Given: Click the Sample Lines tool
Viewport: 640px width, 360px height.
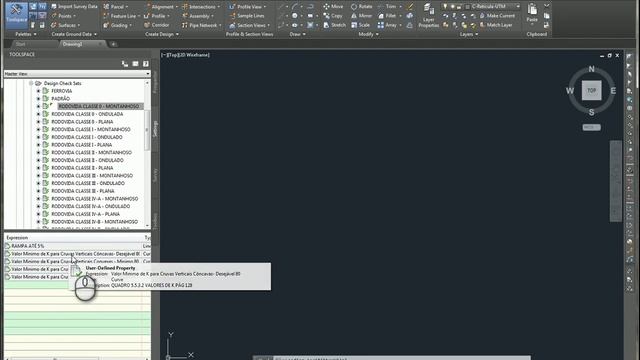Looking at the screenshot, I should click(x=247, y=16).
